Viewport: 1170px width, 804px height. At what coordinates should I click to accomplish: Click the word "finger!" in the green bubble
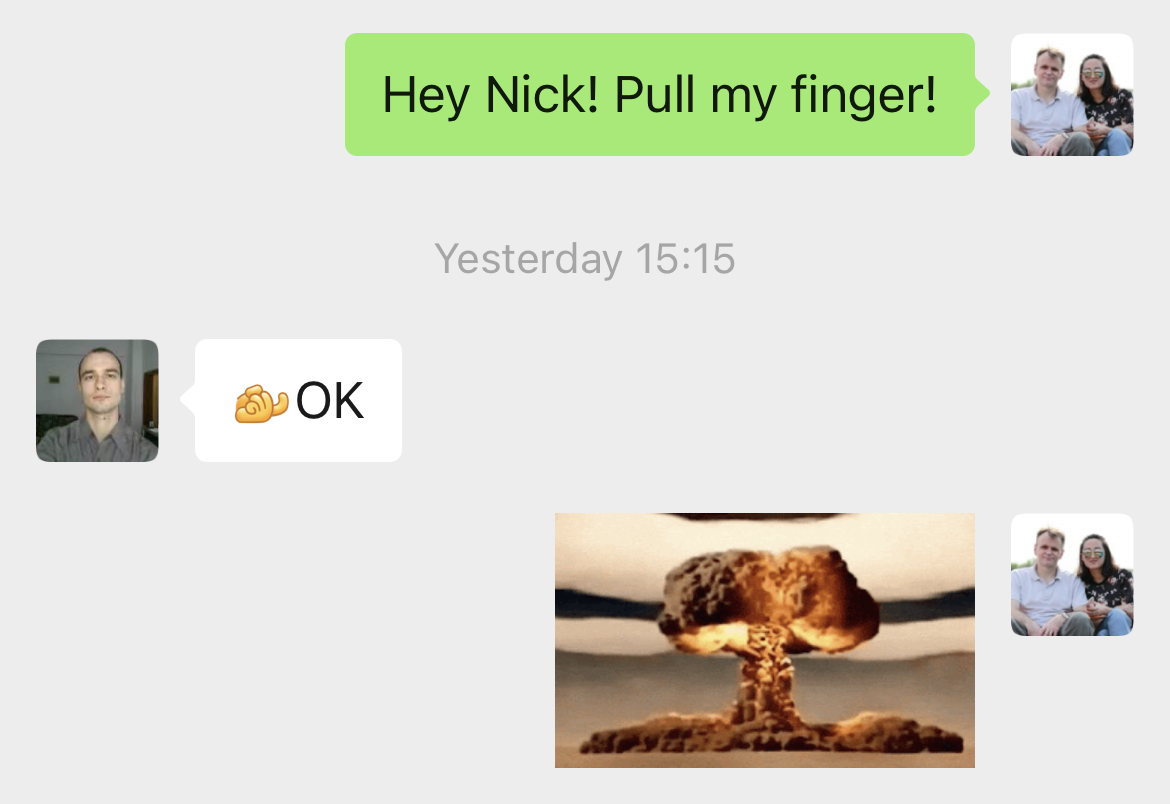(863, 95)
